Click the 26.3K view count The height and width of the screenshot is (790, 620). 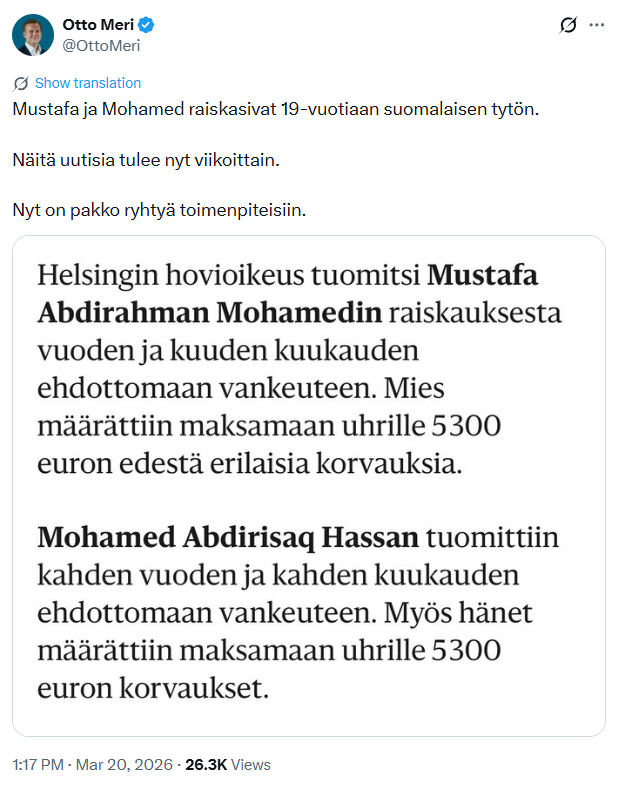tap(207, 764)
